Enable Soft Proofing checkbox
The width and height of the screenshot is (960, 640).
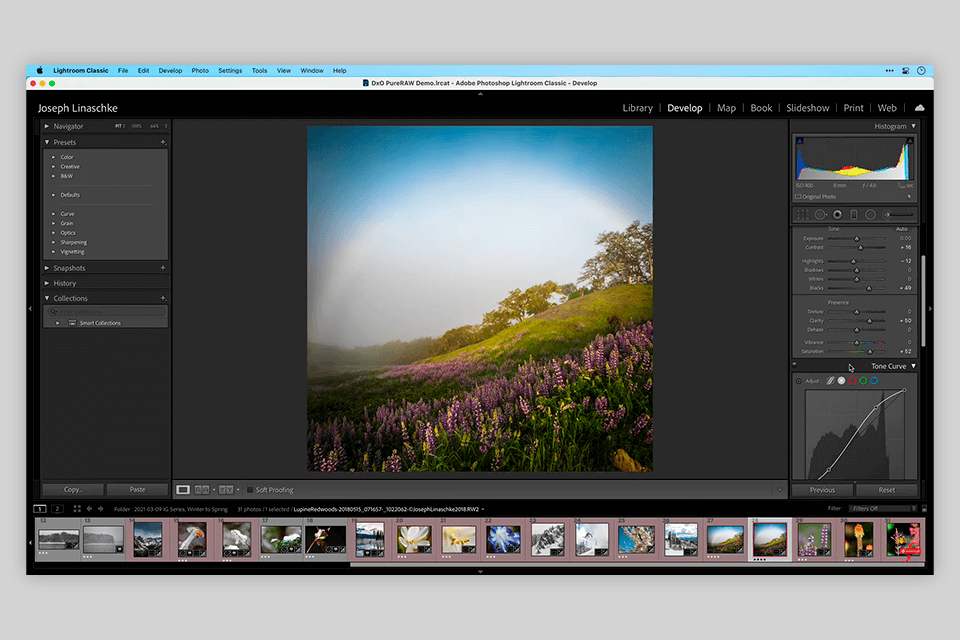click(250, 490)
